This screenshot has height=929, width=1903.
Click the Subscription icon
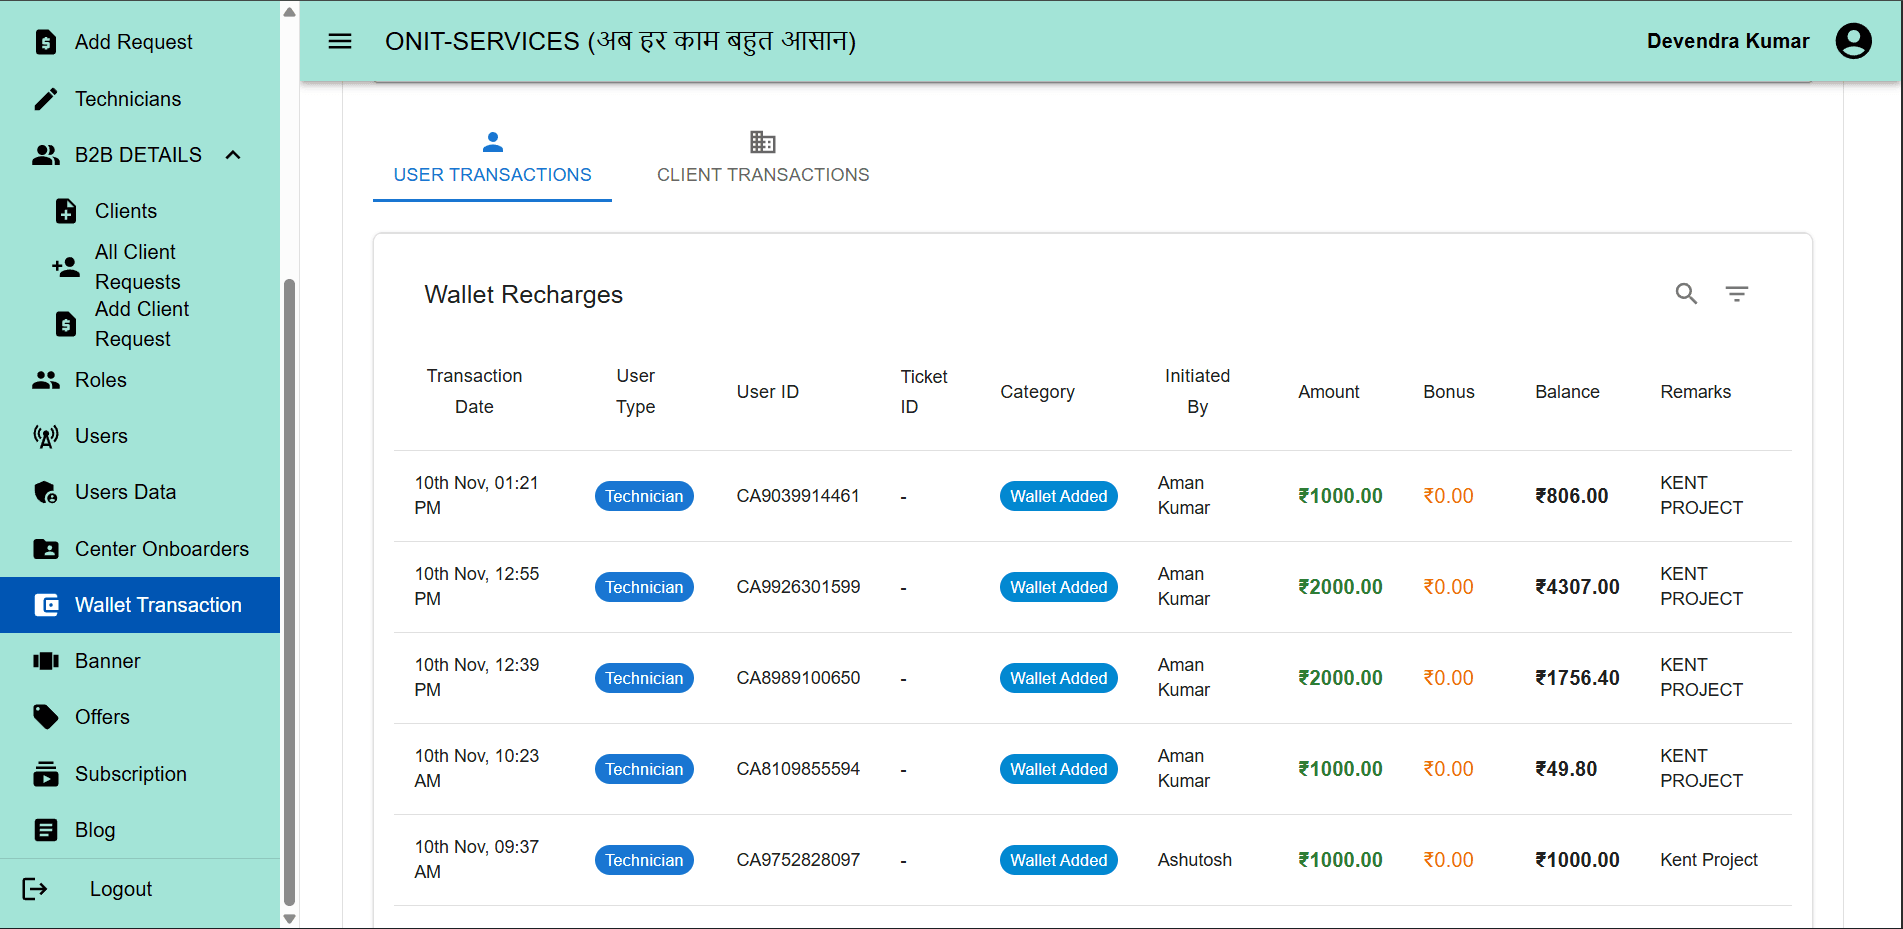(x=46, y=774)
